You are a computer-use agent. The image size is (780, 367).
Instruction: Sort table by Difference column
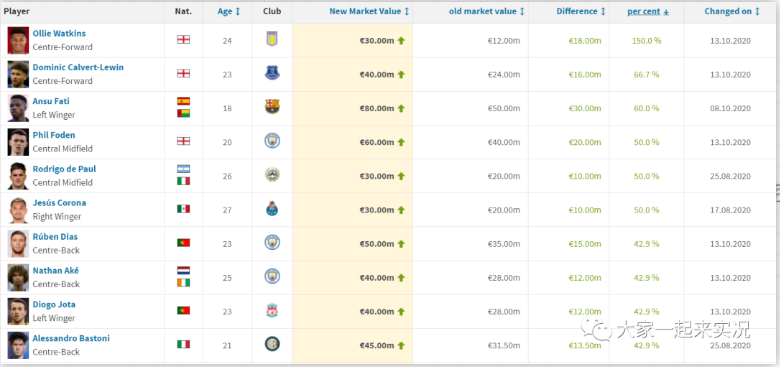point(581,11)
